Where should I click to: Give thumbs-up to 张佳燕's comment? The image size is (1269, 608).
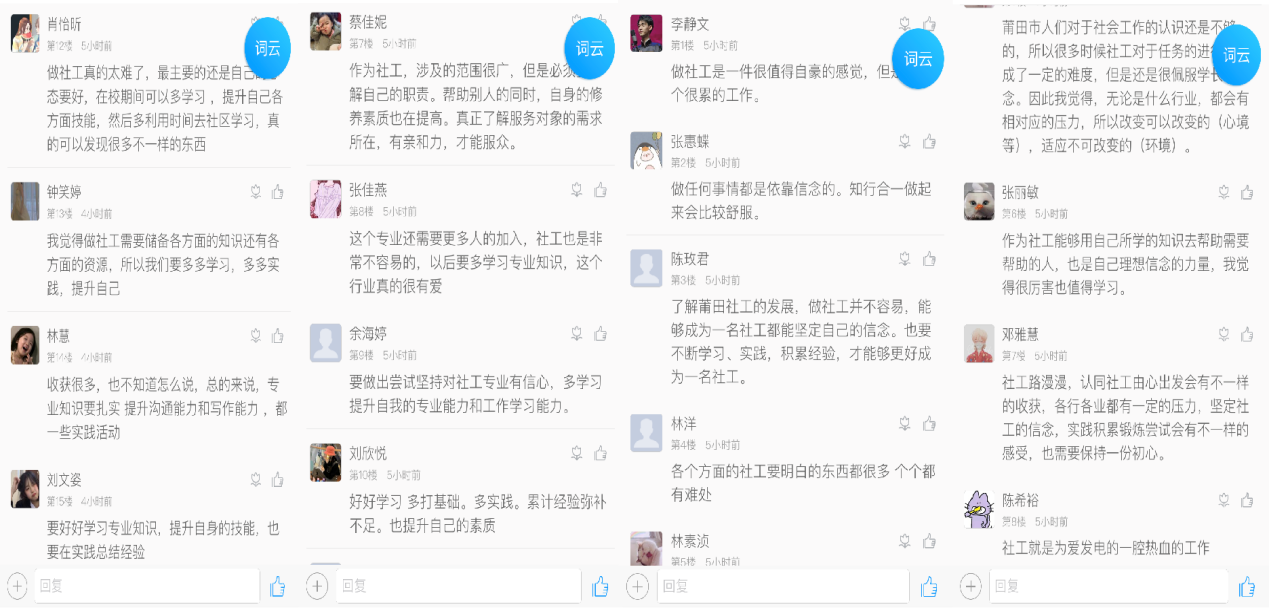(x=600, y=190)
